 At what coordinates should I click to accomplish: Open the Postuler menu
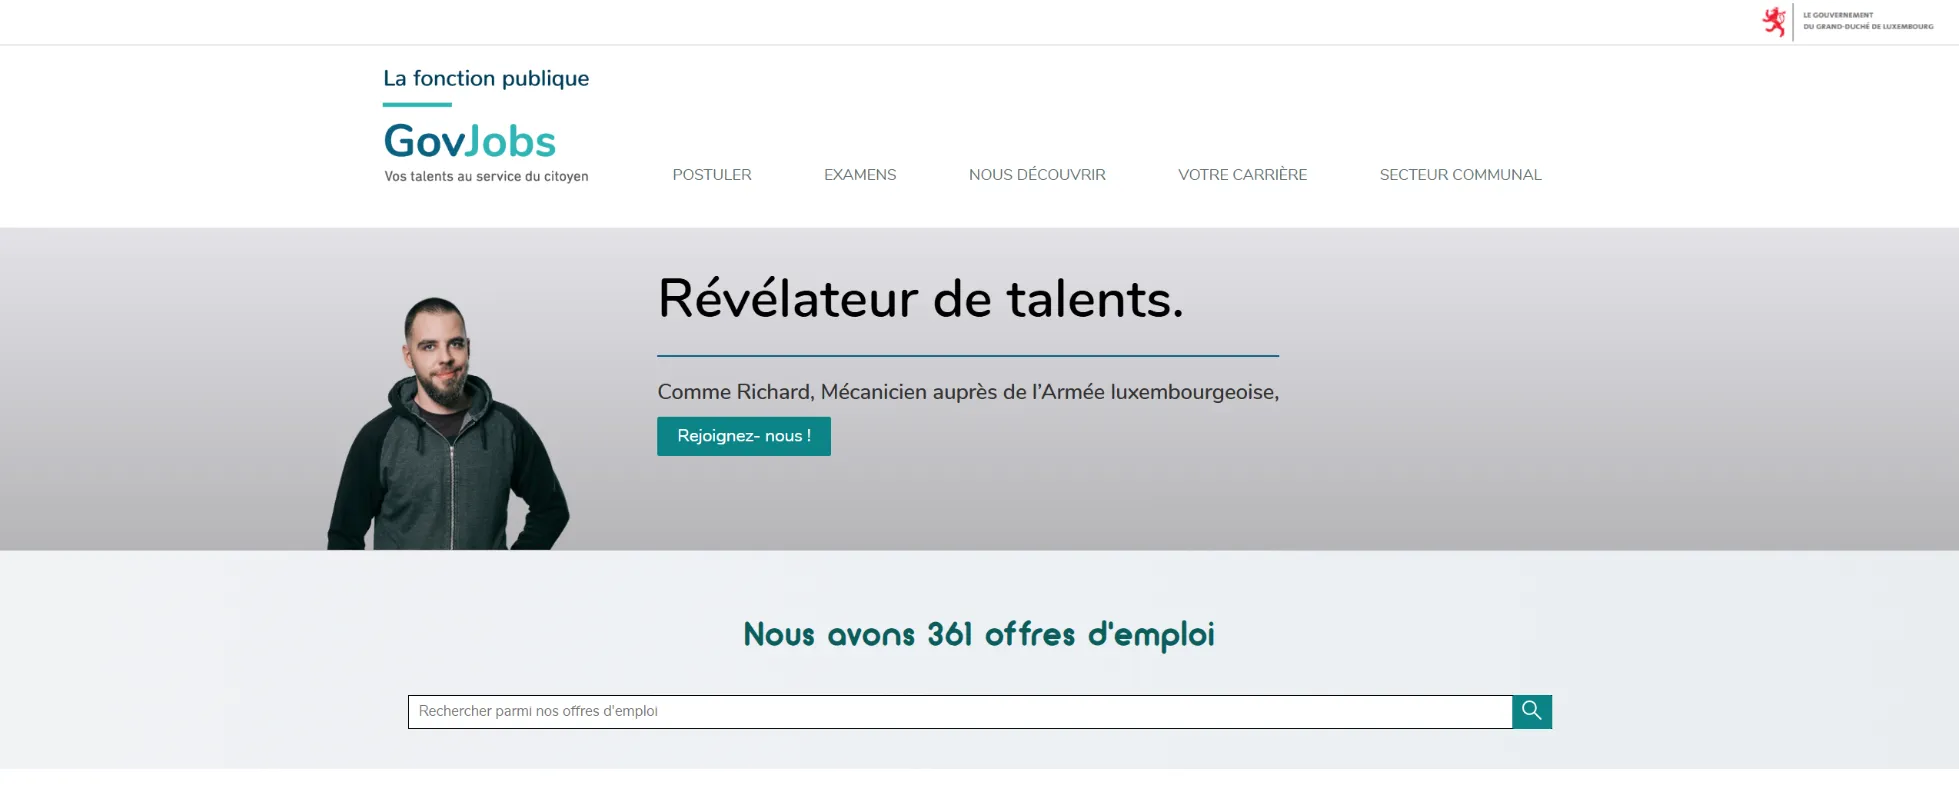tap(711, 175)
